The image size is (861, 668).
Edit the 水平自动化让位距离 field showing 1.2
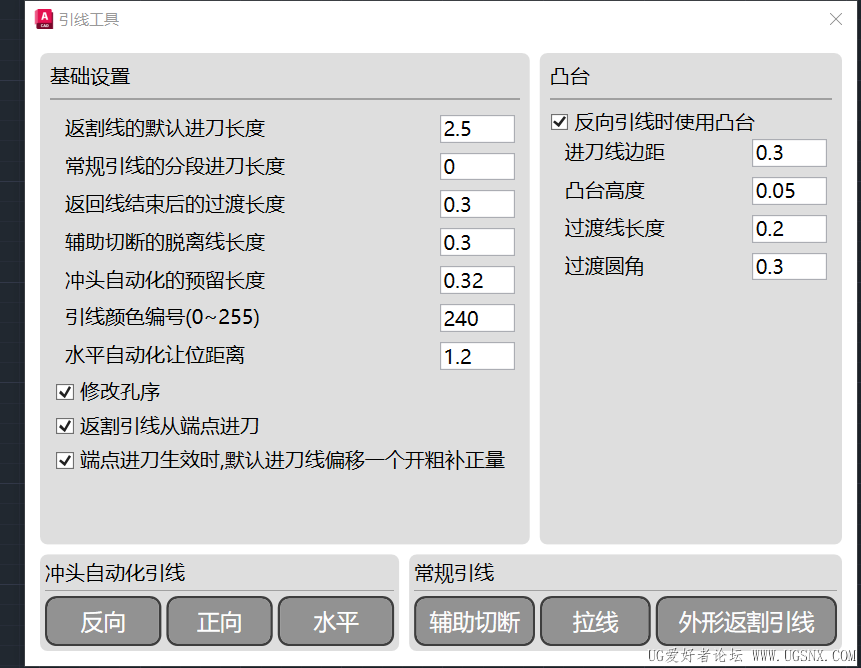click(477, 356)
